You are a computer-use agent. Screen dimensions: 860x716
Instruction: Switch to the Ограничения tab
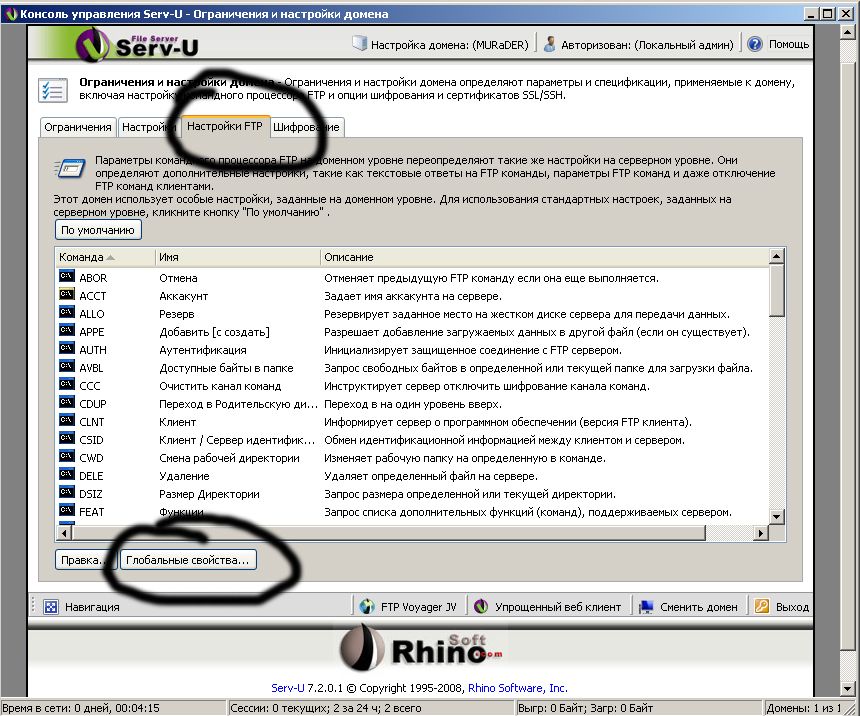77,128
